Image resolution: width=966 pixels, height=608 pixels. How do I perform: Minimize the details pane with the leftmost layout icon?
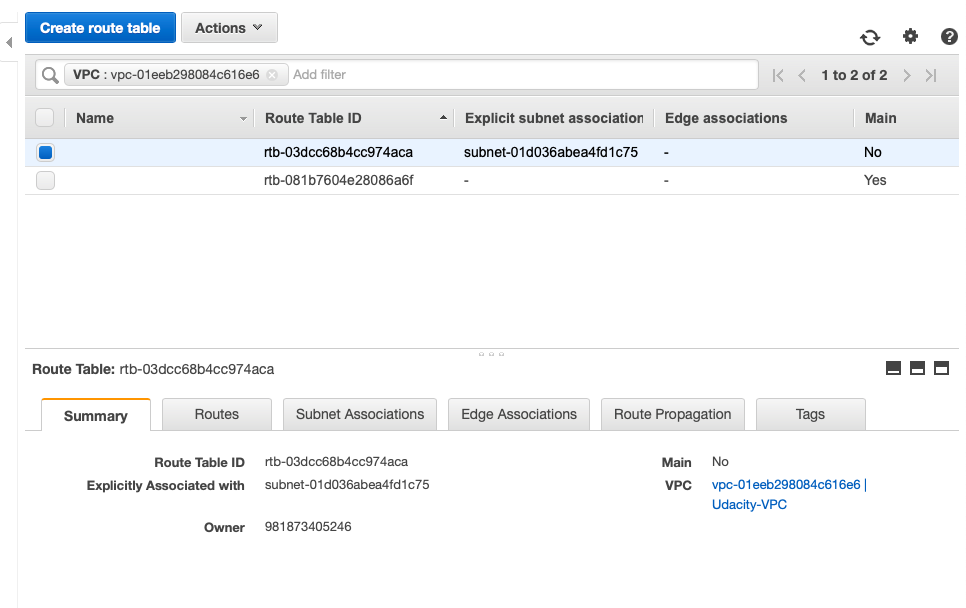click(894, 369)
